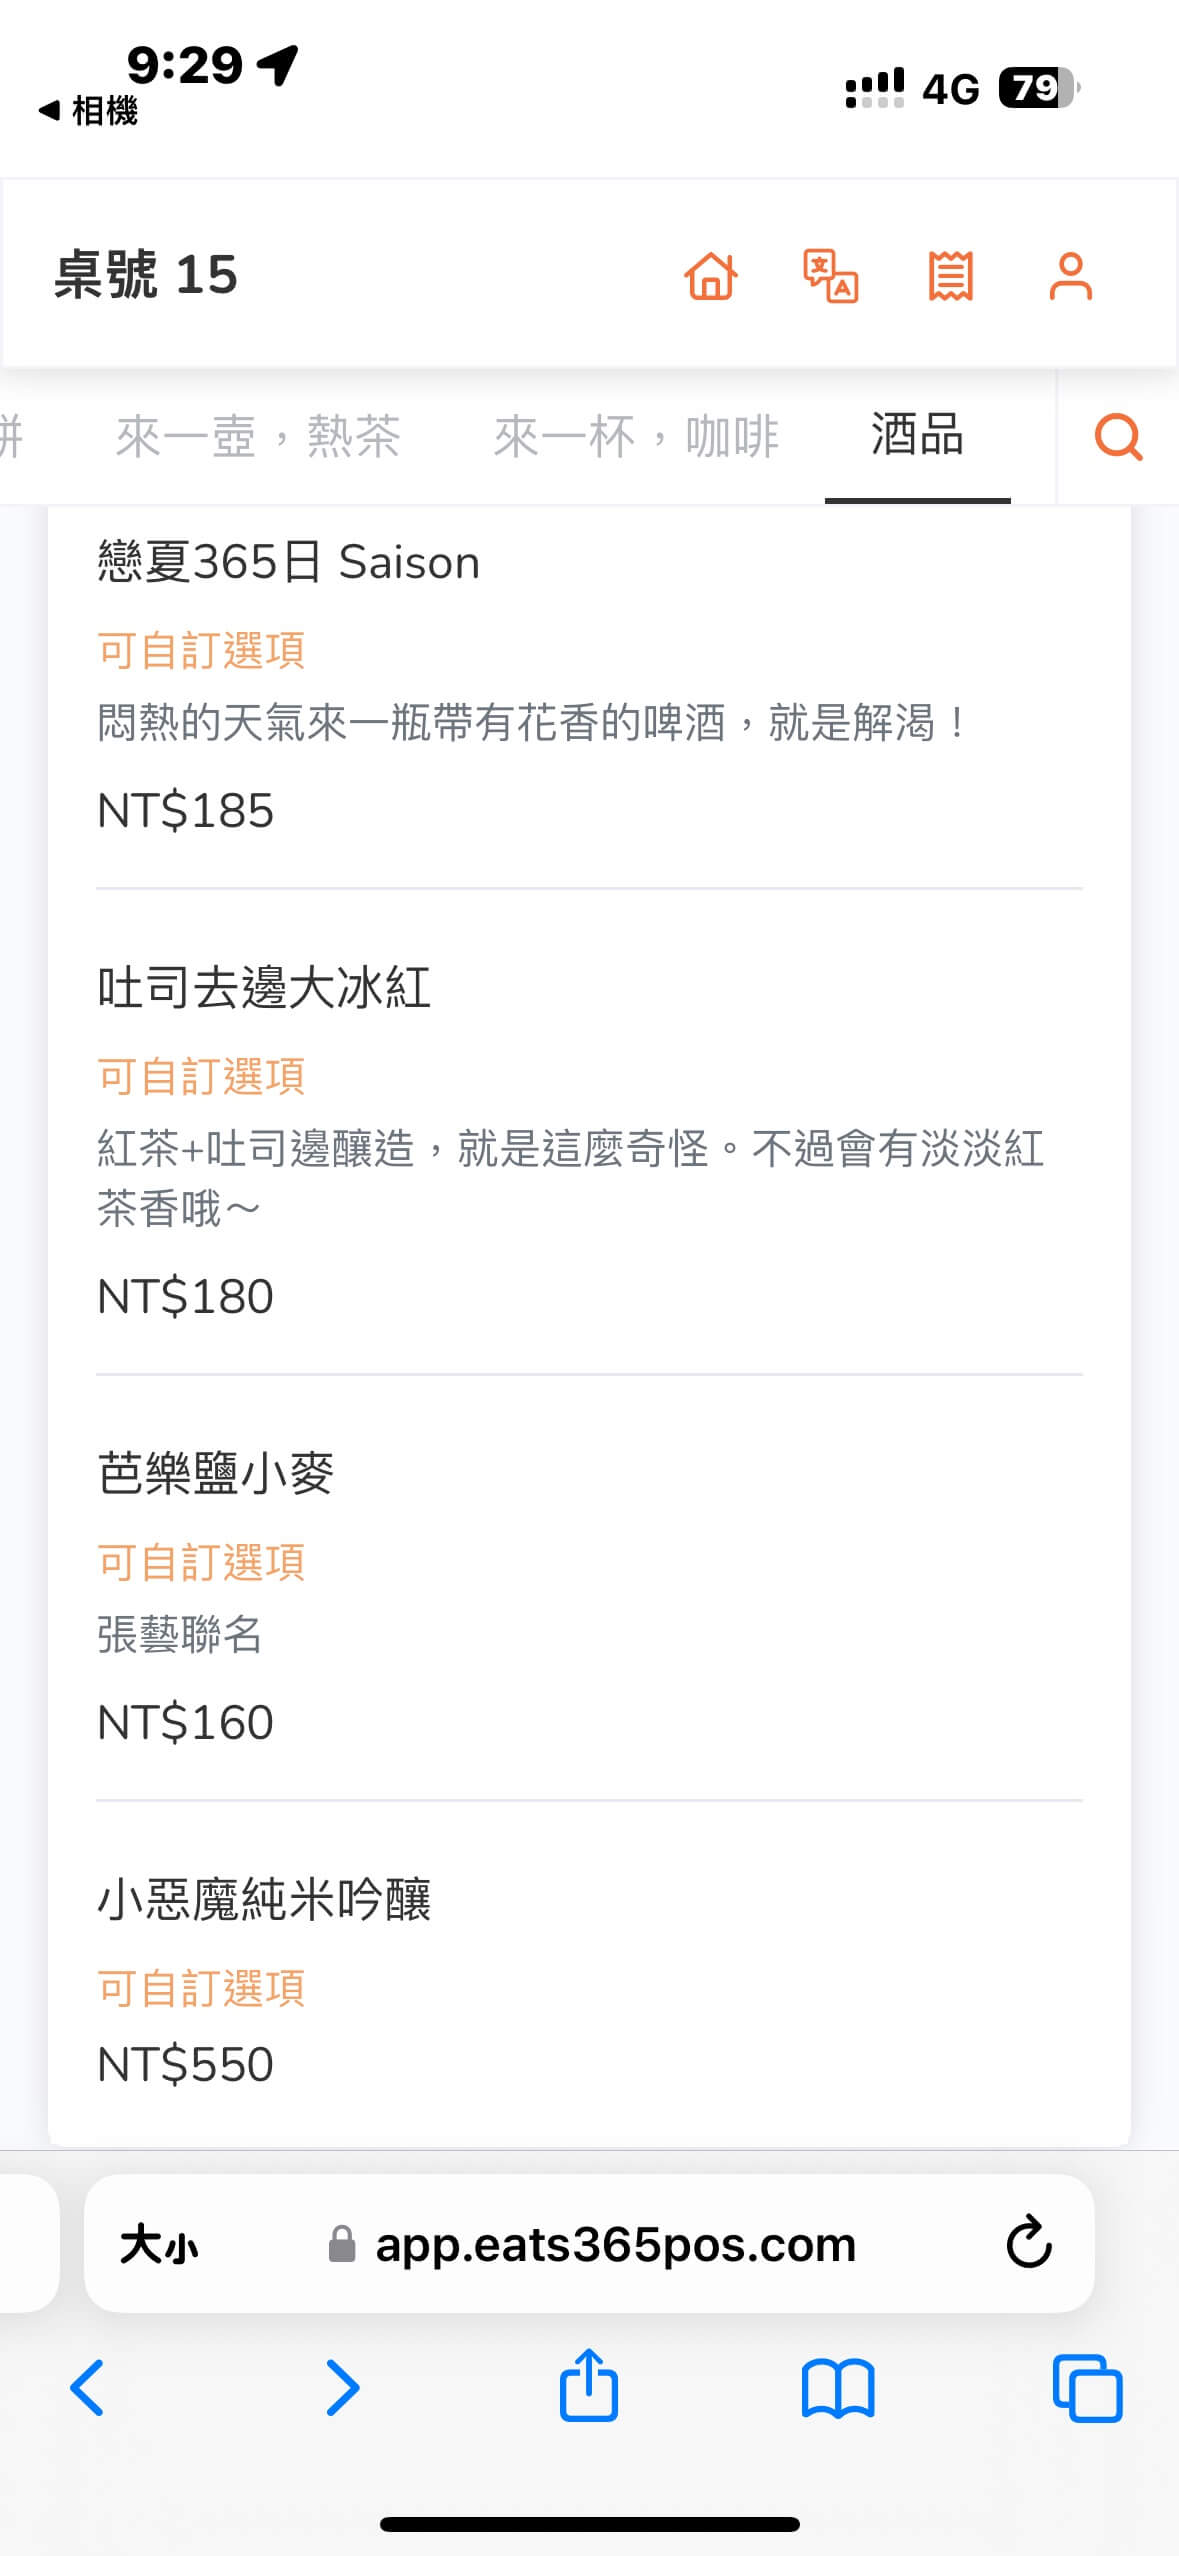This screenshot has width=1179, height=2556.
Task: Switch to 來一壺，熱茶 category tab
Action: click(x=258, y=436)
